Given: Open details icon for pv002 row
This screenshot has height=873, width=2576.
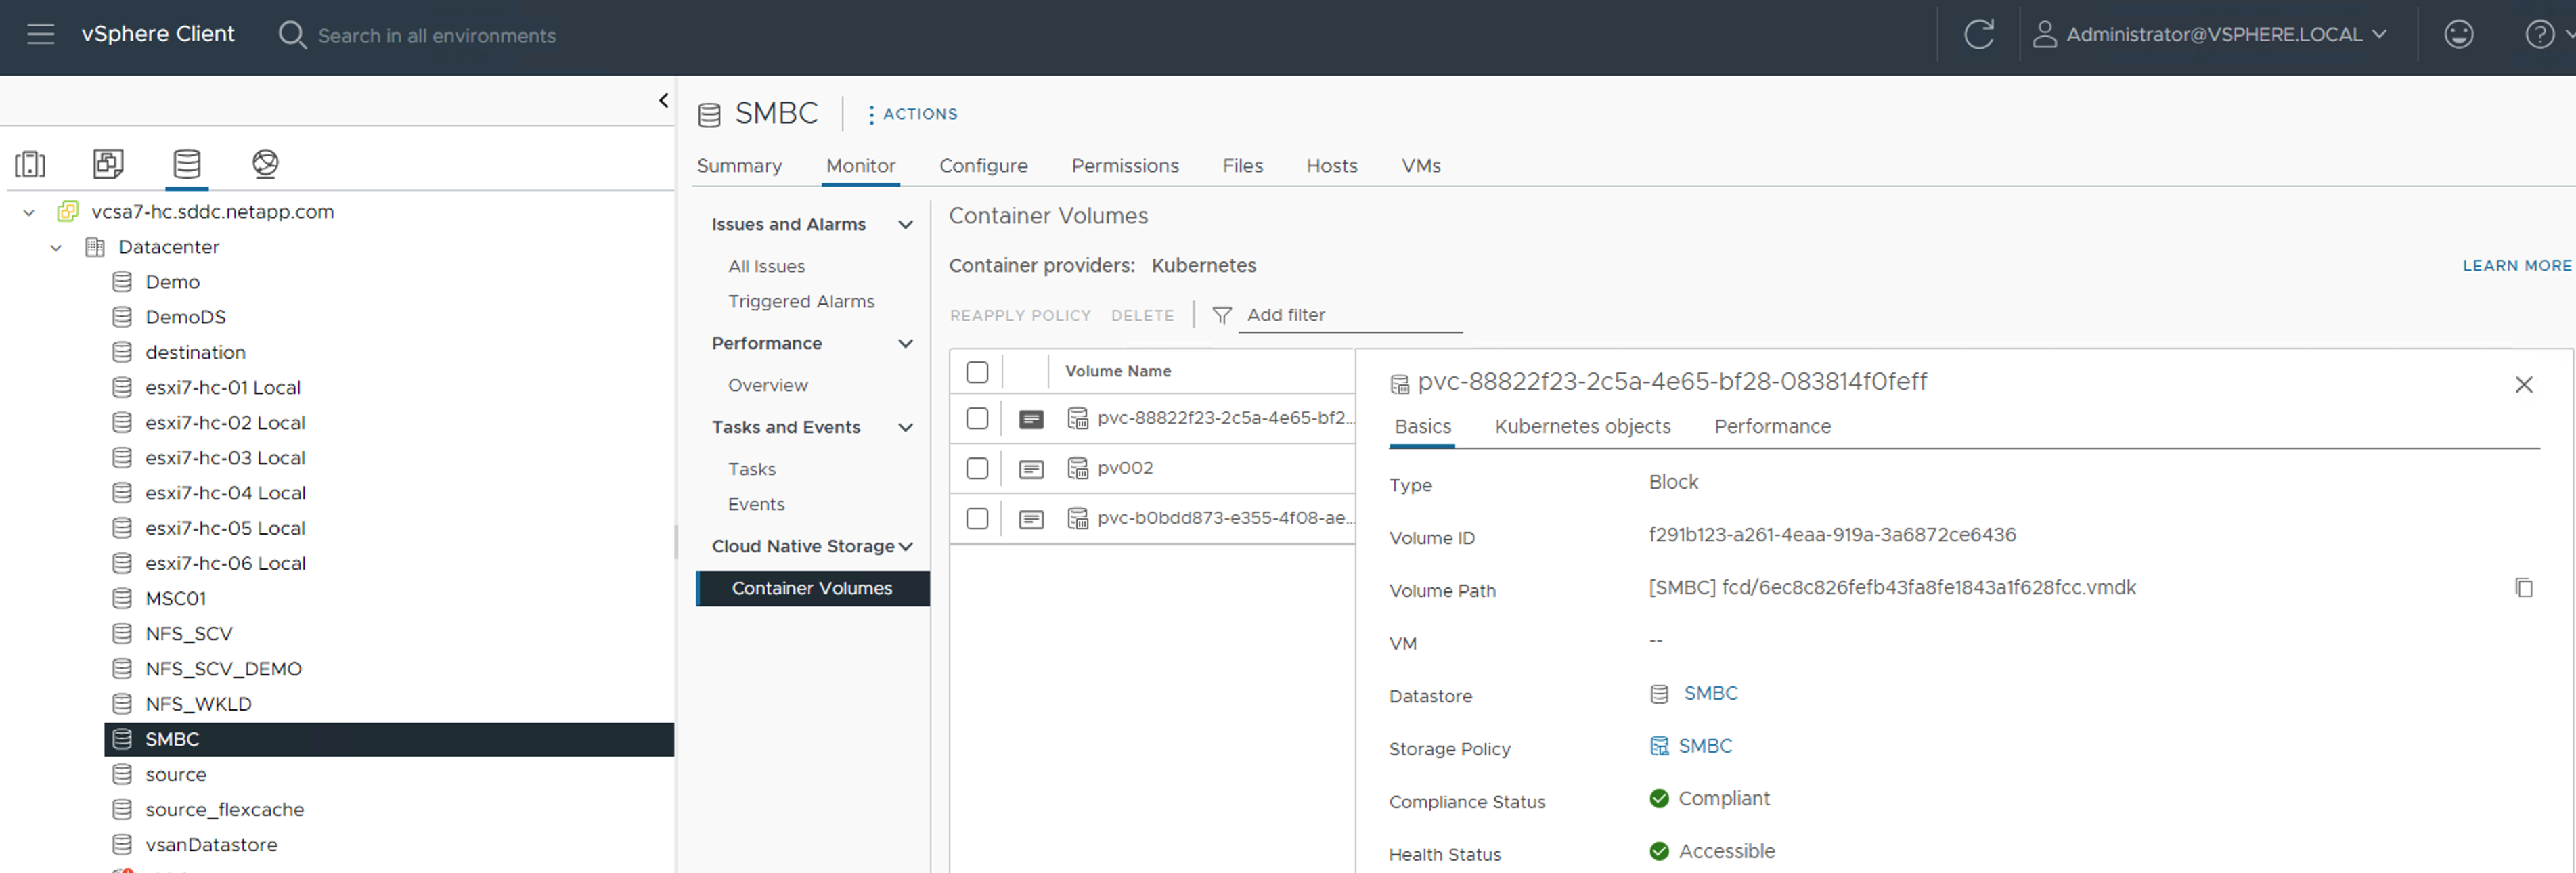Looking at the screenshot, I should point(1031,469).
